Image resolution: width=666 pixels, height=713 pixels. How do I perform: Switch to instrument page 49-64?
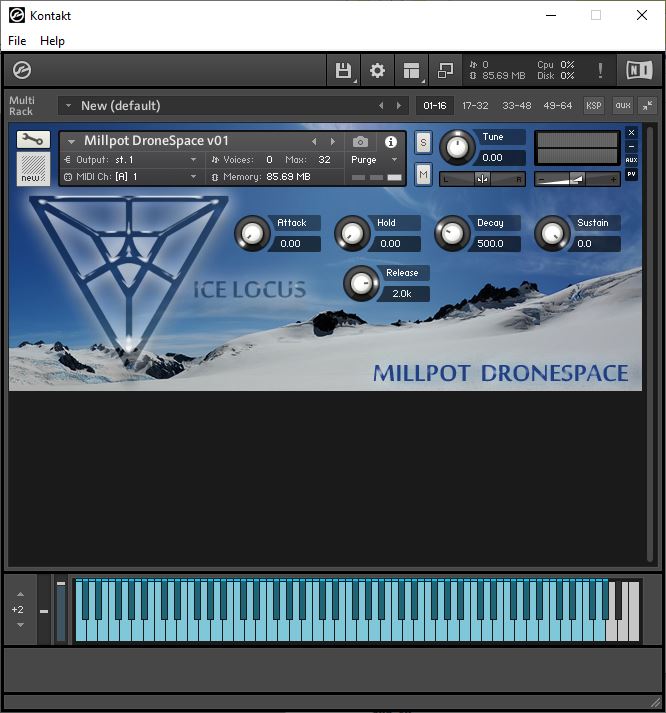558,105
